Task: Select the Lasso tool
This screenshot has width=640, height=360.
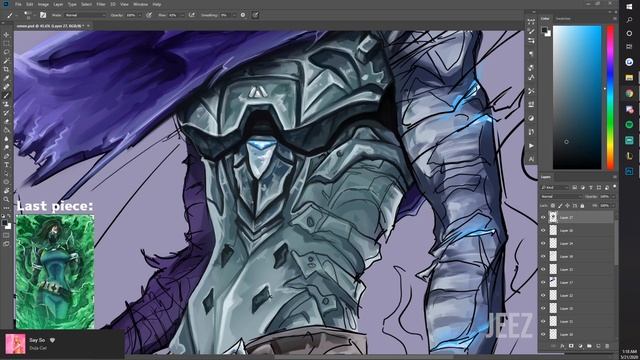Action: (x=6, y=52)
